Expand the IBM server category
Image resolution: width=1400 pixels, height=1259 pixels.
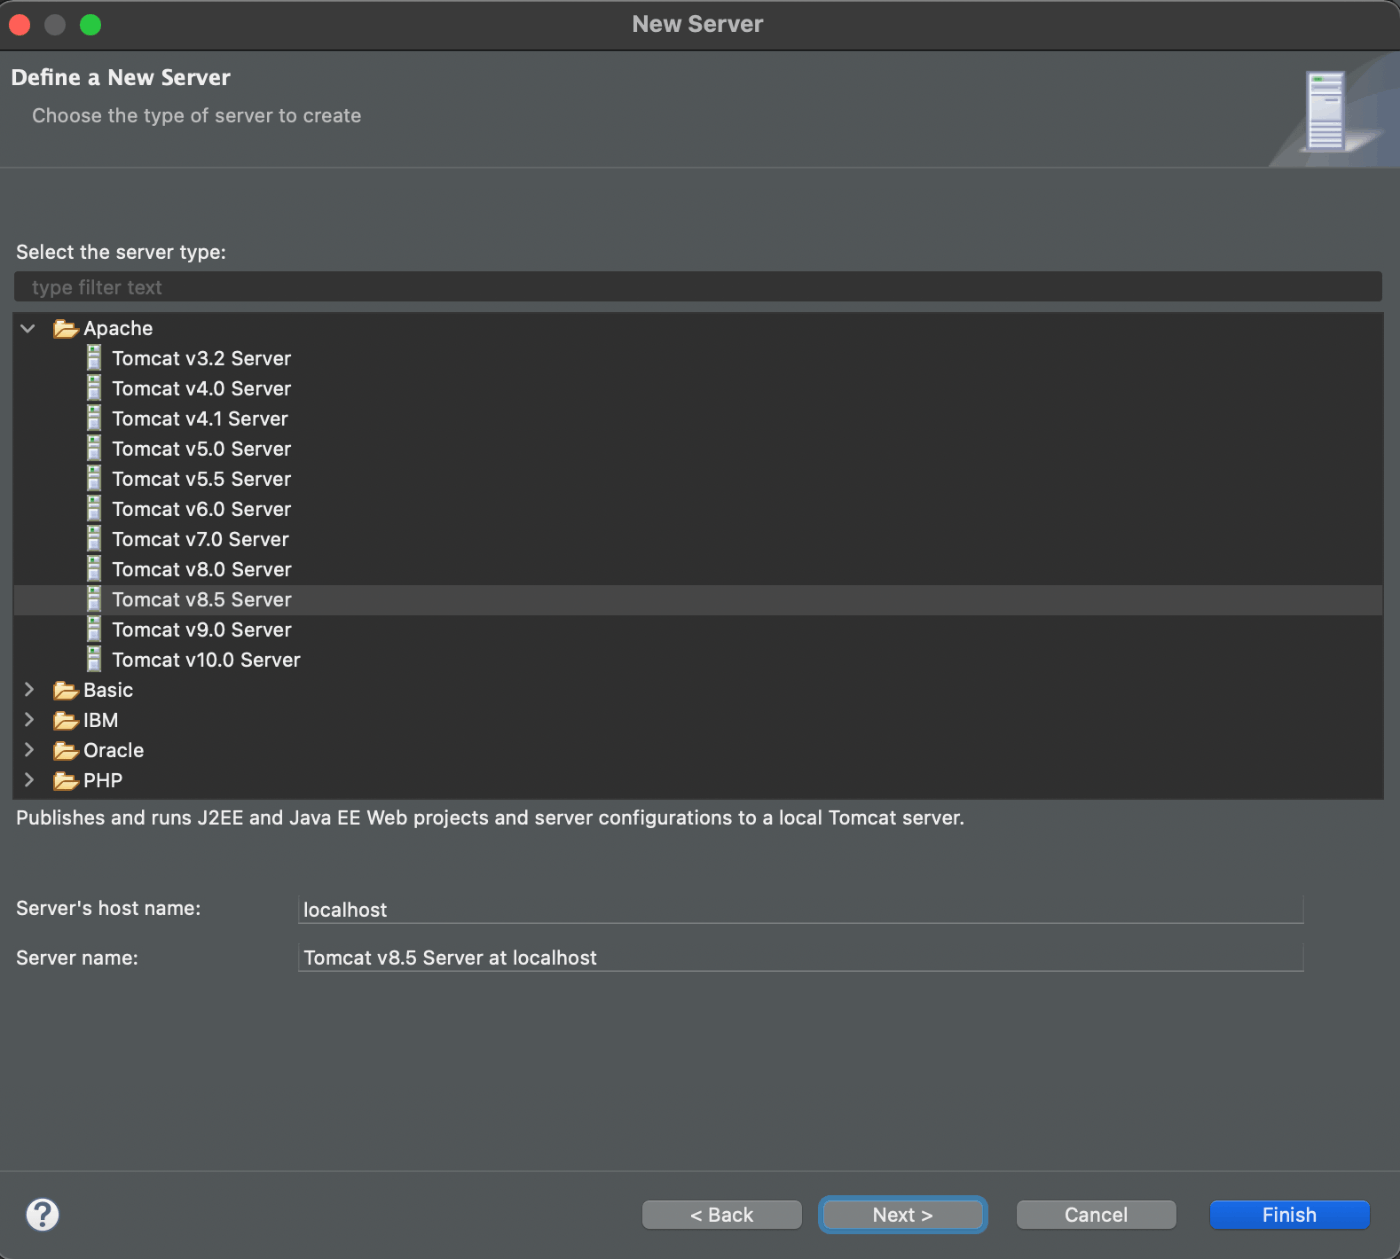[x=29, y=719]
